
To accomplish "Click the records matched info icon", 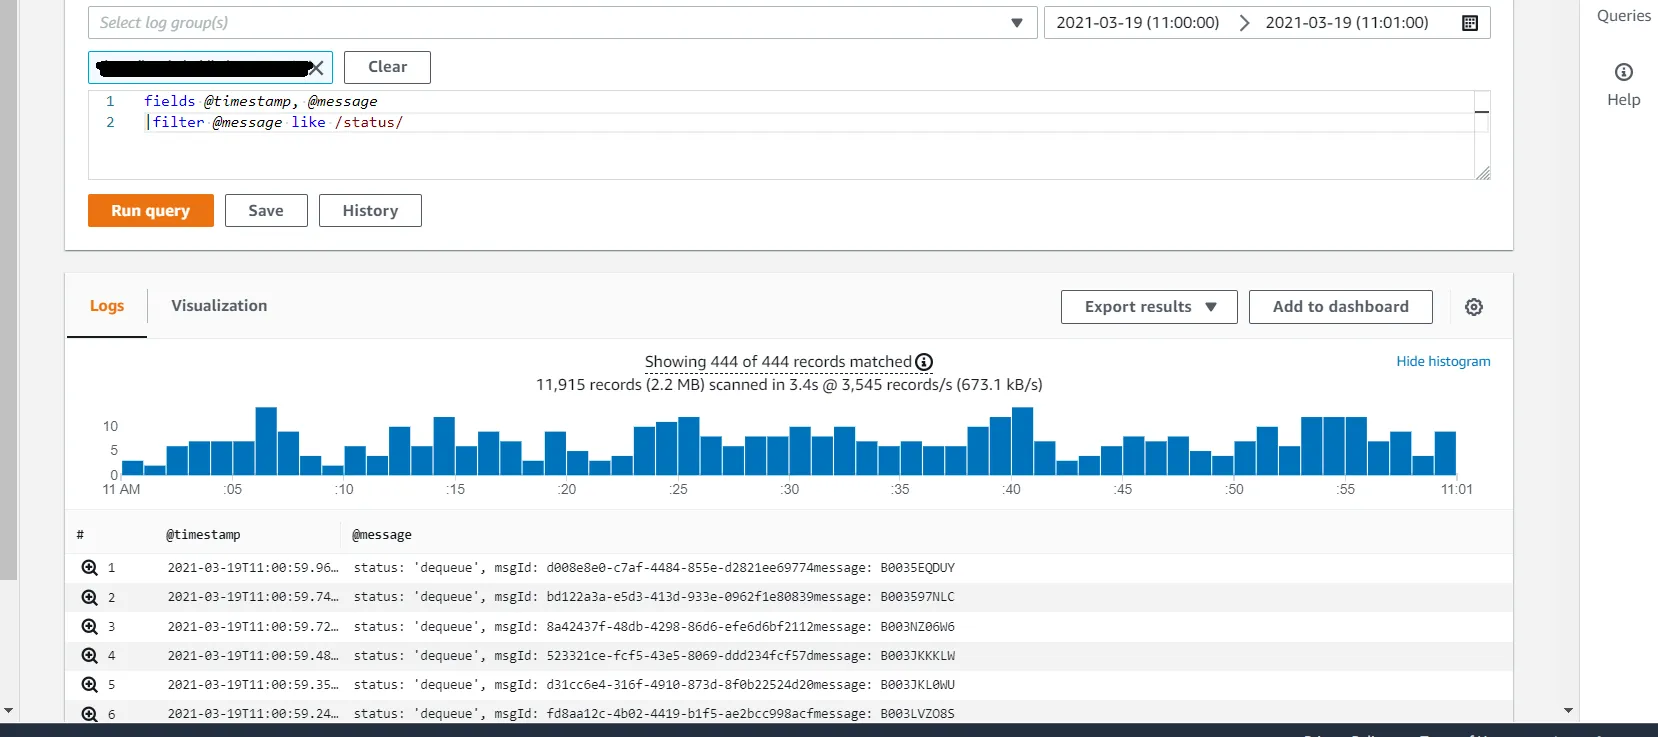I will [924, 362].
